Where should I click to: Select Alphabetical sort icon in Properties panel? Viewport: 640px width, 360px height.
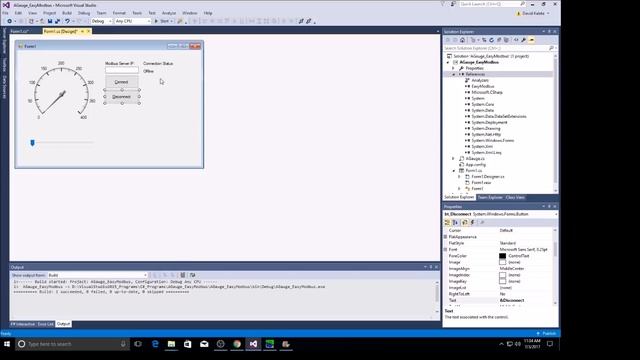[x=456, y=222]
